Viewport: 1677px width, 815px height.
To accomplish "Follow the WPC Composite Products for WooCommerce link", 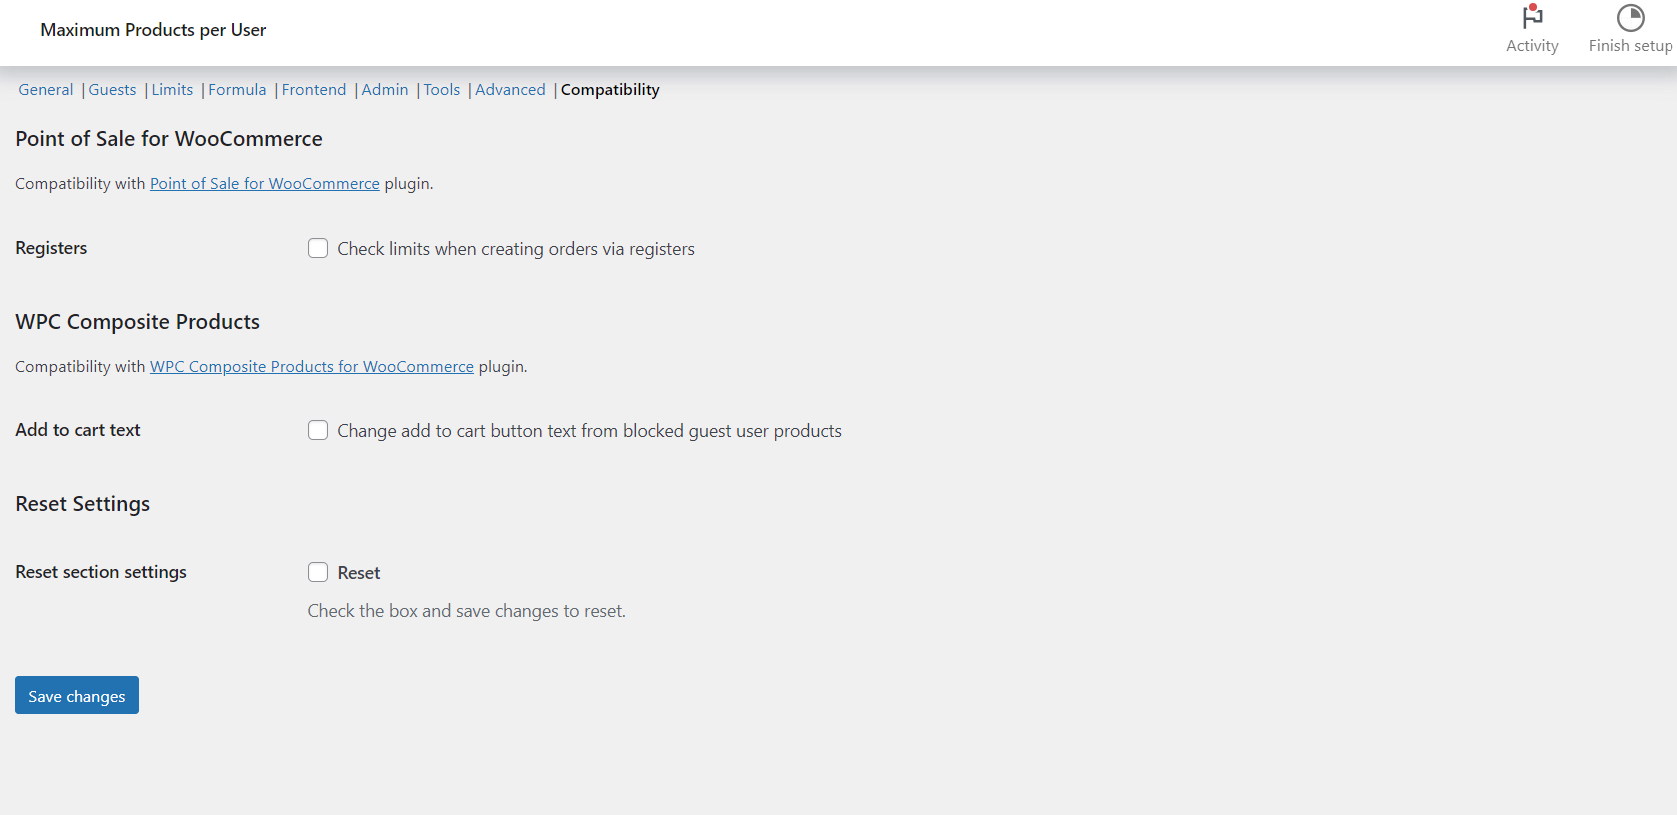I will [x=311, y=366].
